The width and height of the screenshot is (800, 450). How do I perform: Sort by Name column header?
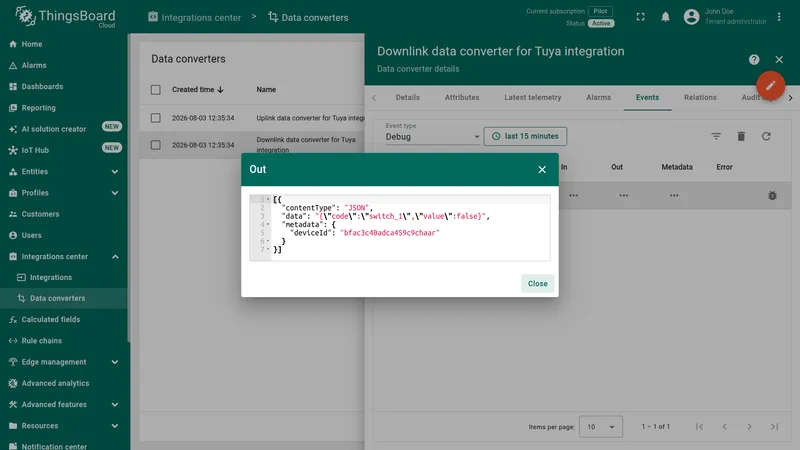pos(266,89)
